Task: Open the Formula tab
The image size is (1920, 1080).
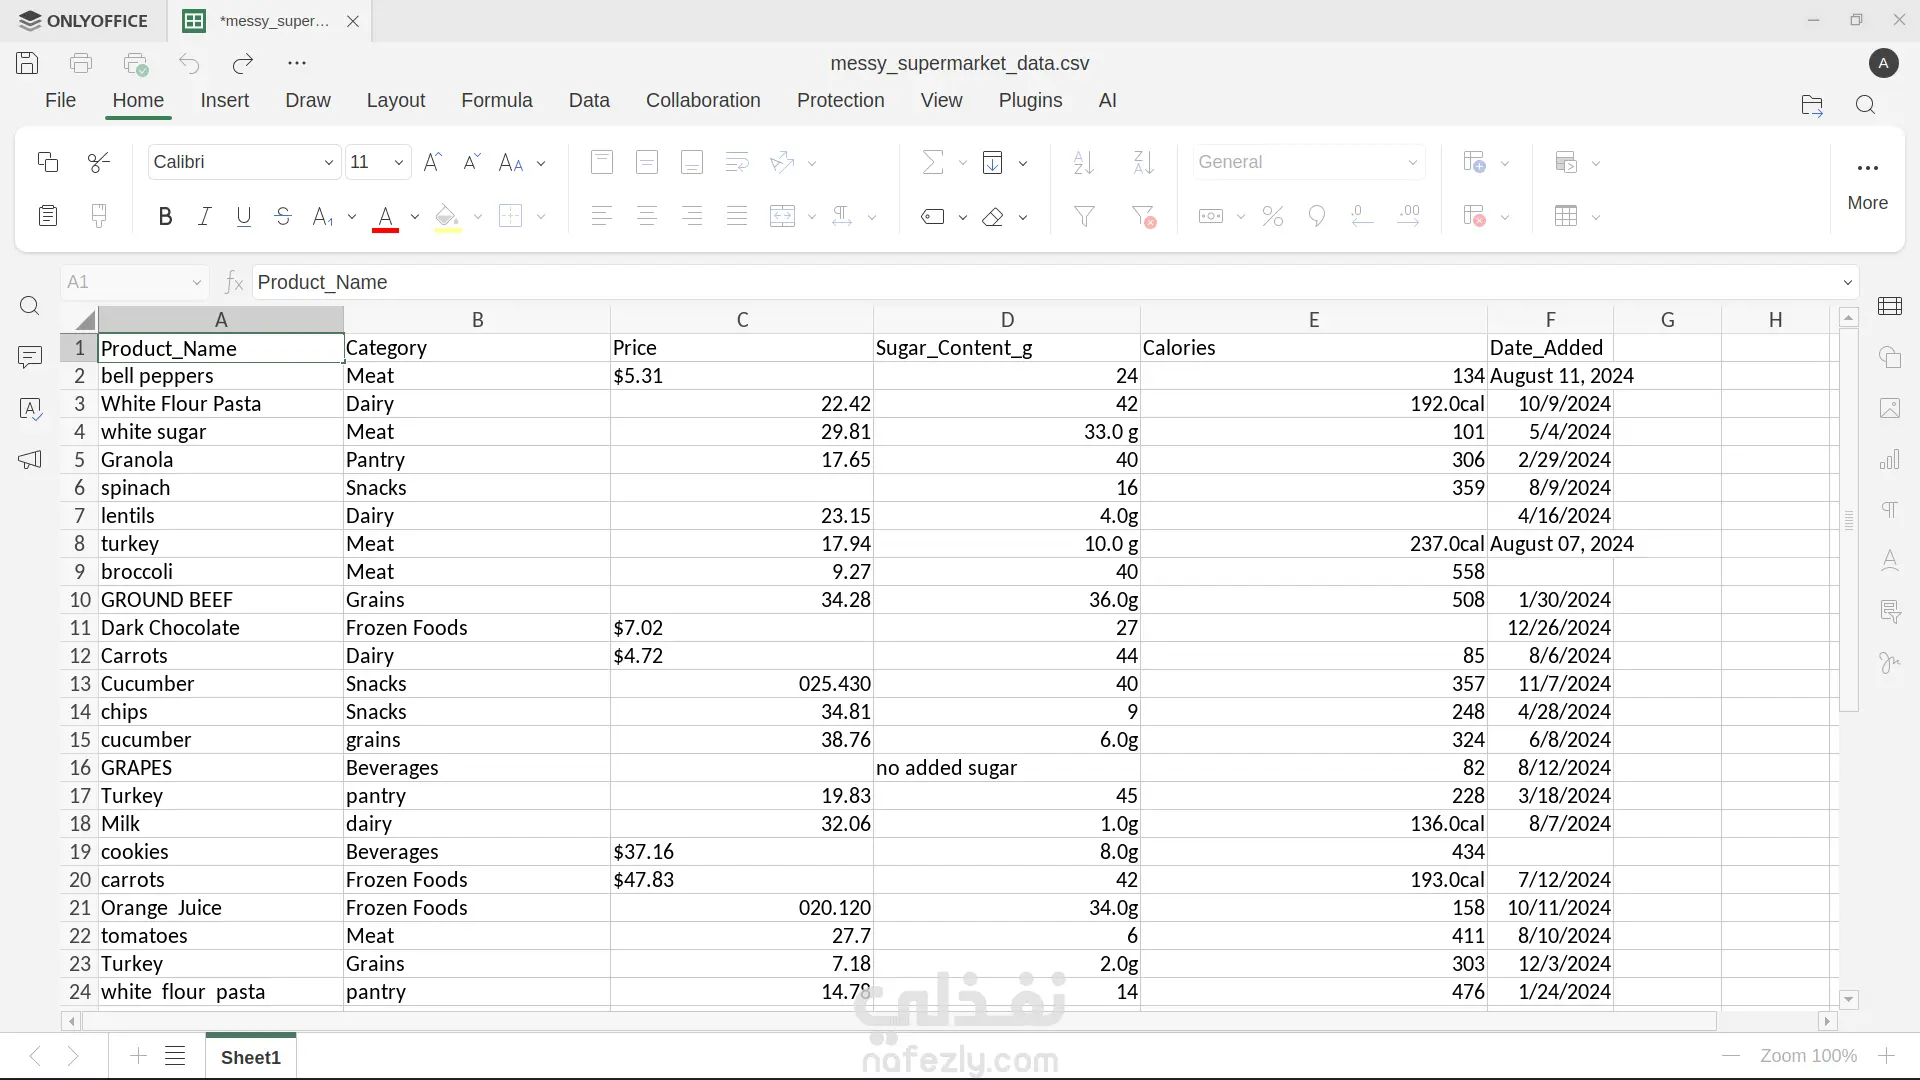Action: click(496, 100)
